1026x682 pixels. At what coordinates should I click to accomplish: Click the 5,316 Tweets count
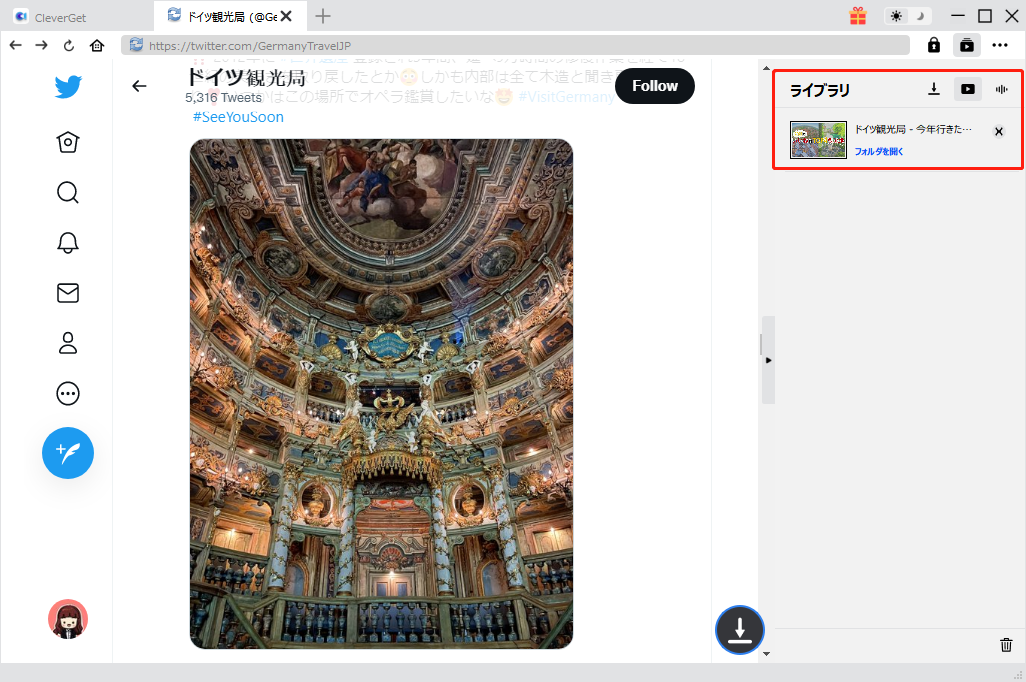click(223, 98)
